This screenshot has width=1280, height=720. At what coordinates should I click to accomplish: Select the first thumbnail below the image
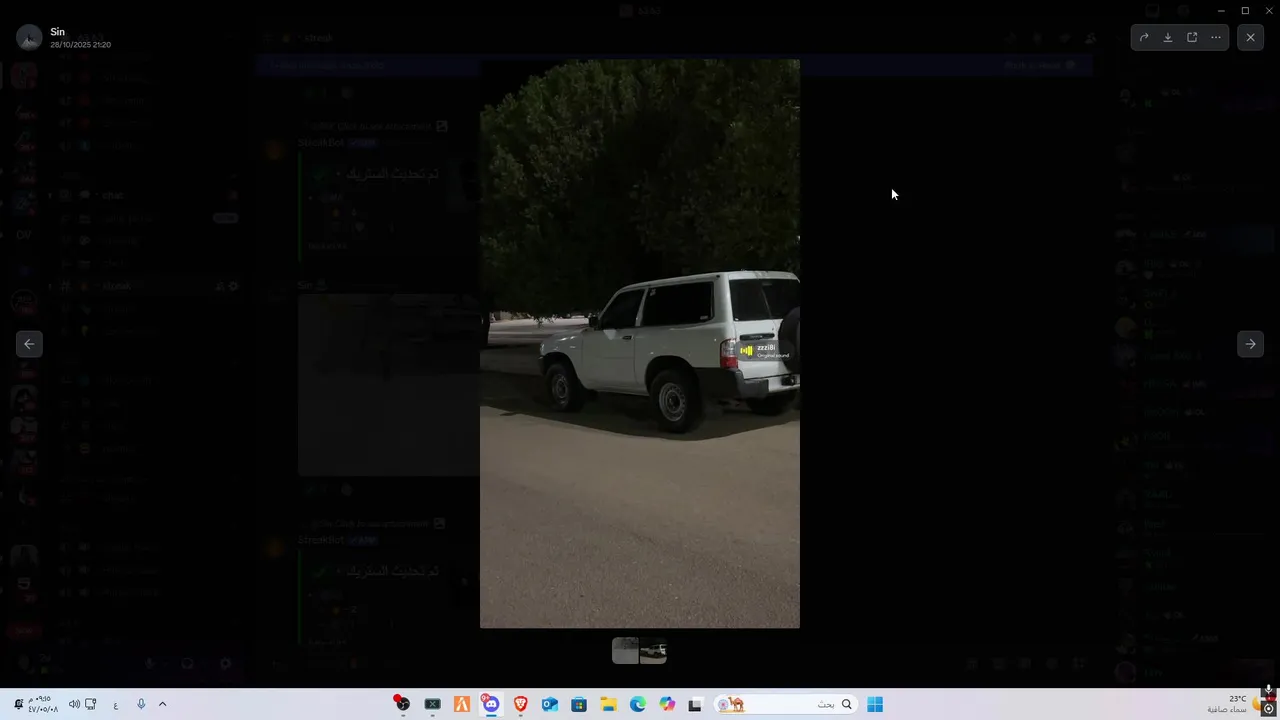pyautogui.click(x=625, y=651)
